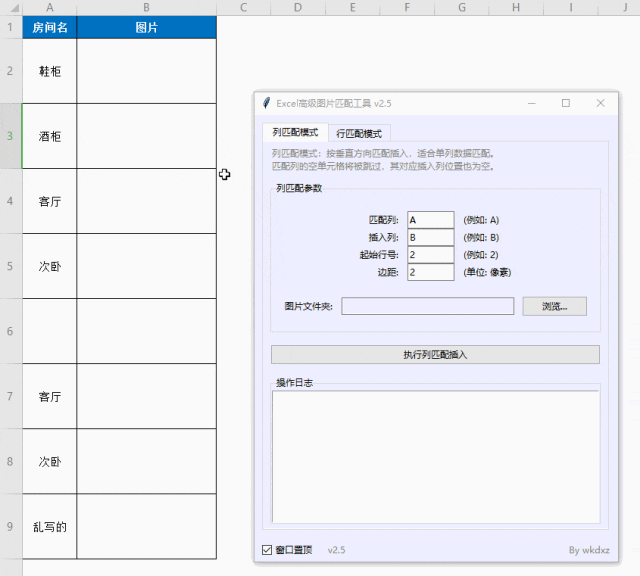640x576 pixels.
Task: Select picture cell B9 beside 乱写的
Action: (x=147, y=526)
